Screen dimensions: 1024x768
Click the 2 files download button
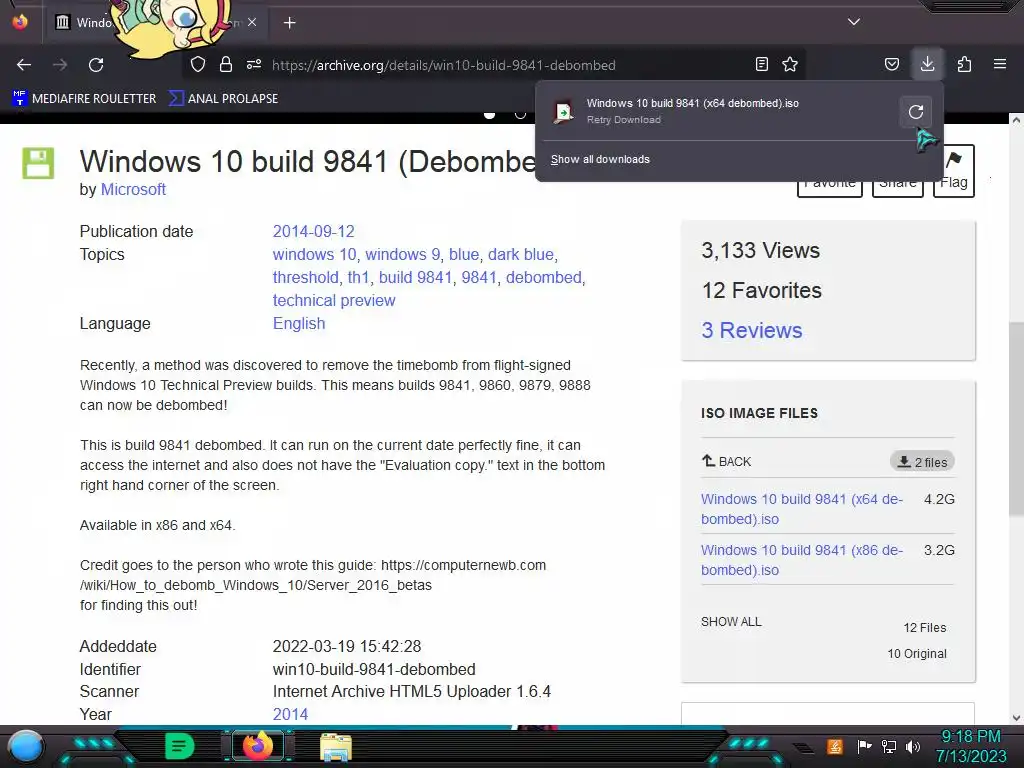922,462
